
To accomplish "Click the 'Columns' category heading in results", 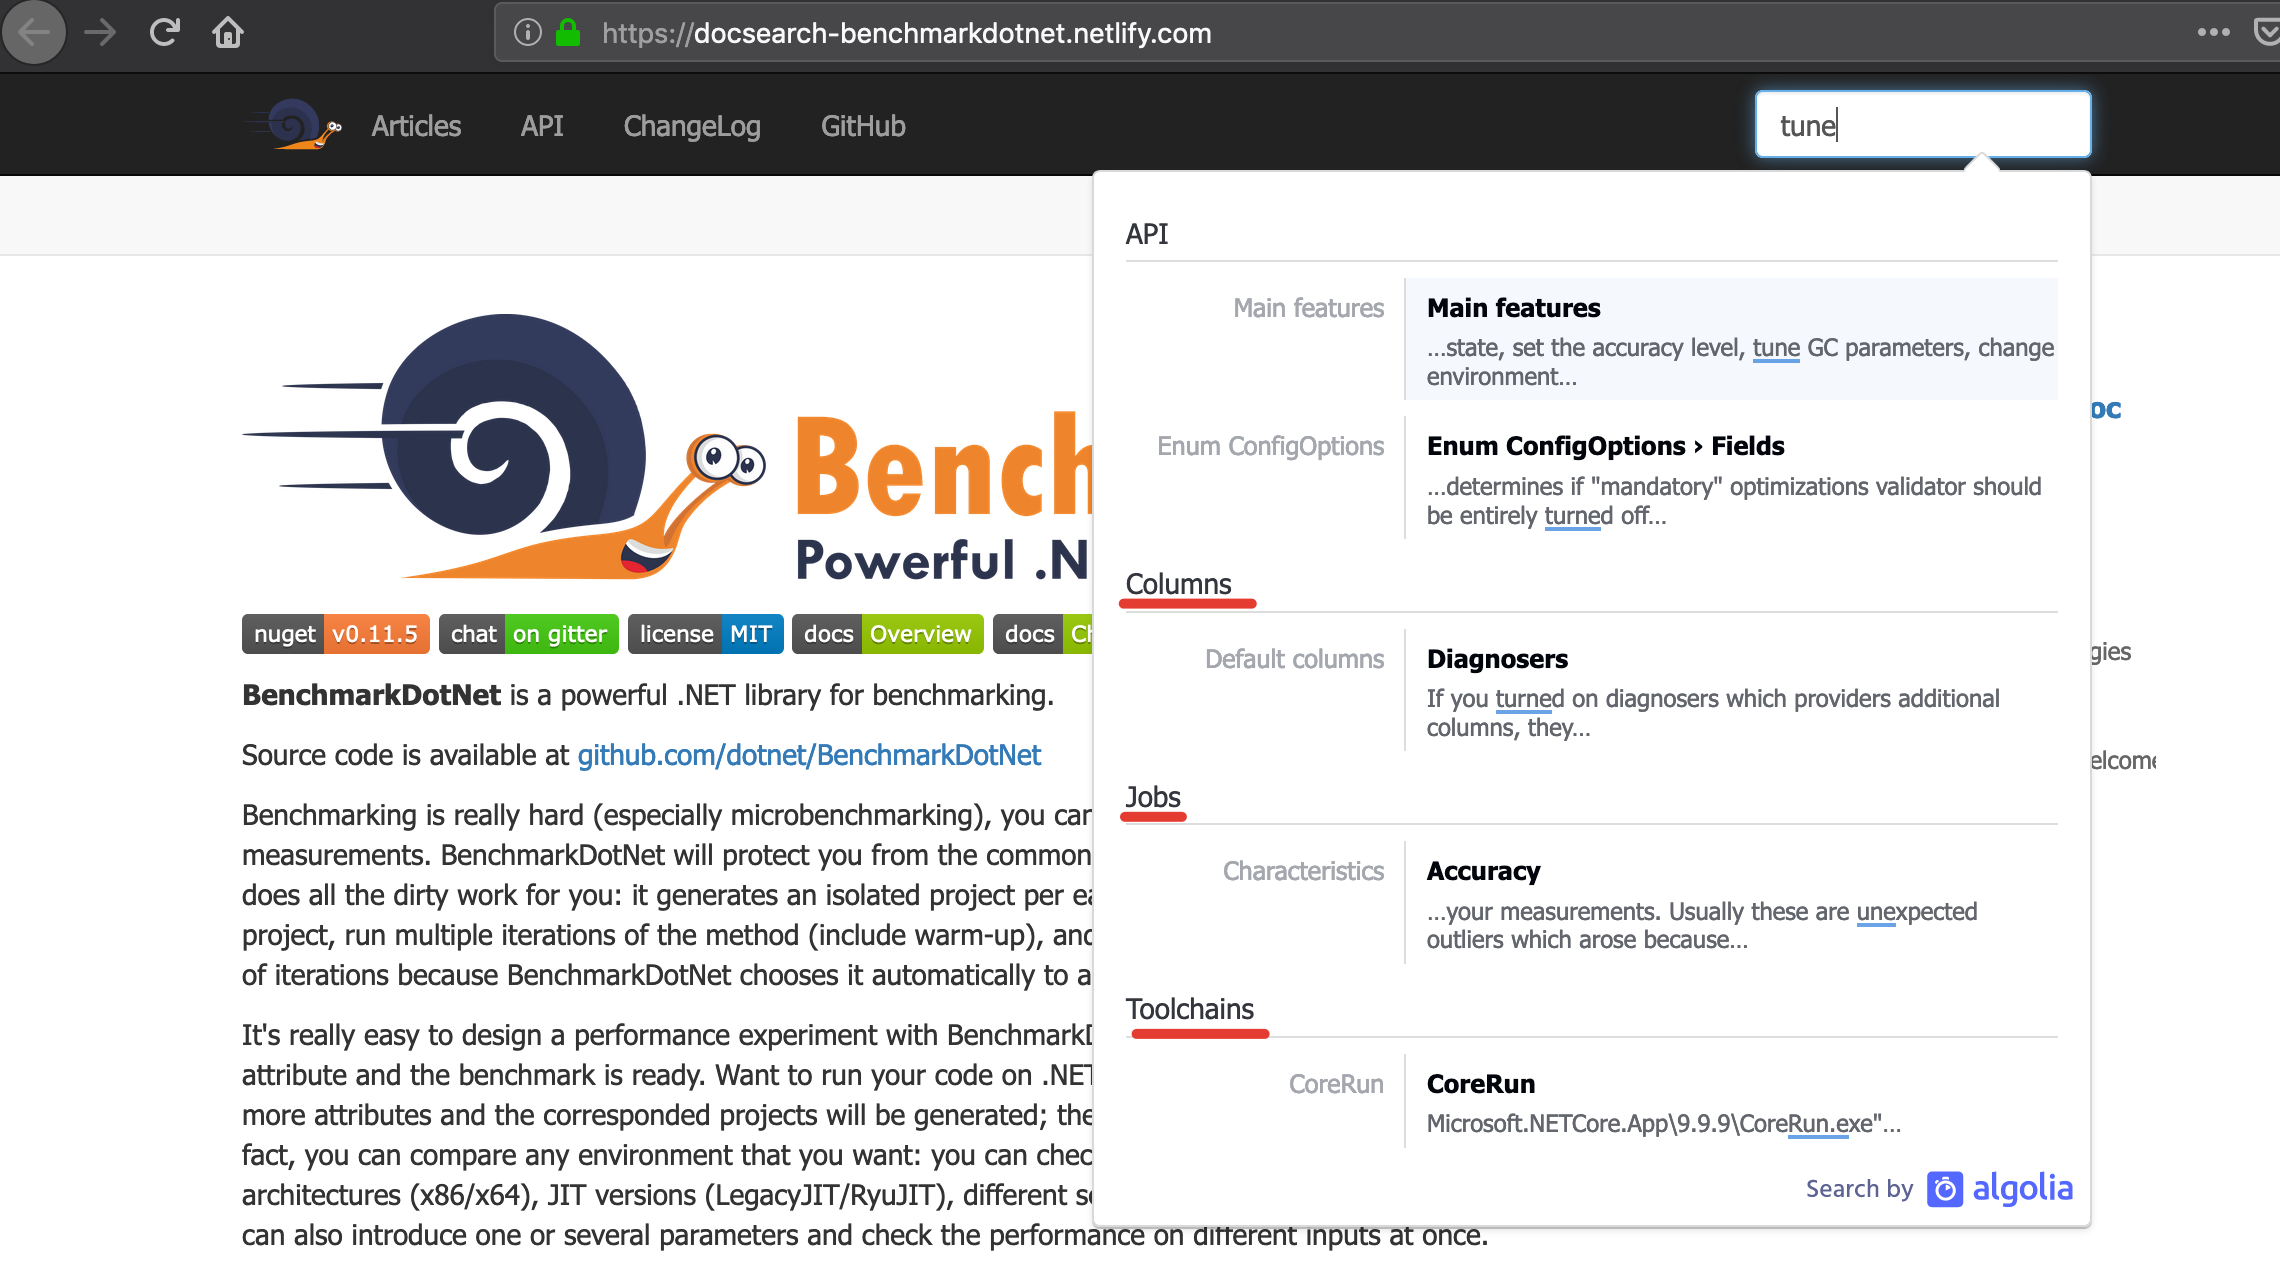I will 1178,584.
